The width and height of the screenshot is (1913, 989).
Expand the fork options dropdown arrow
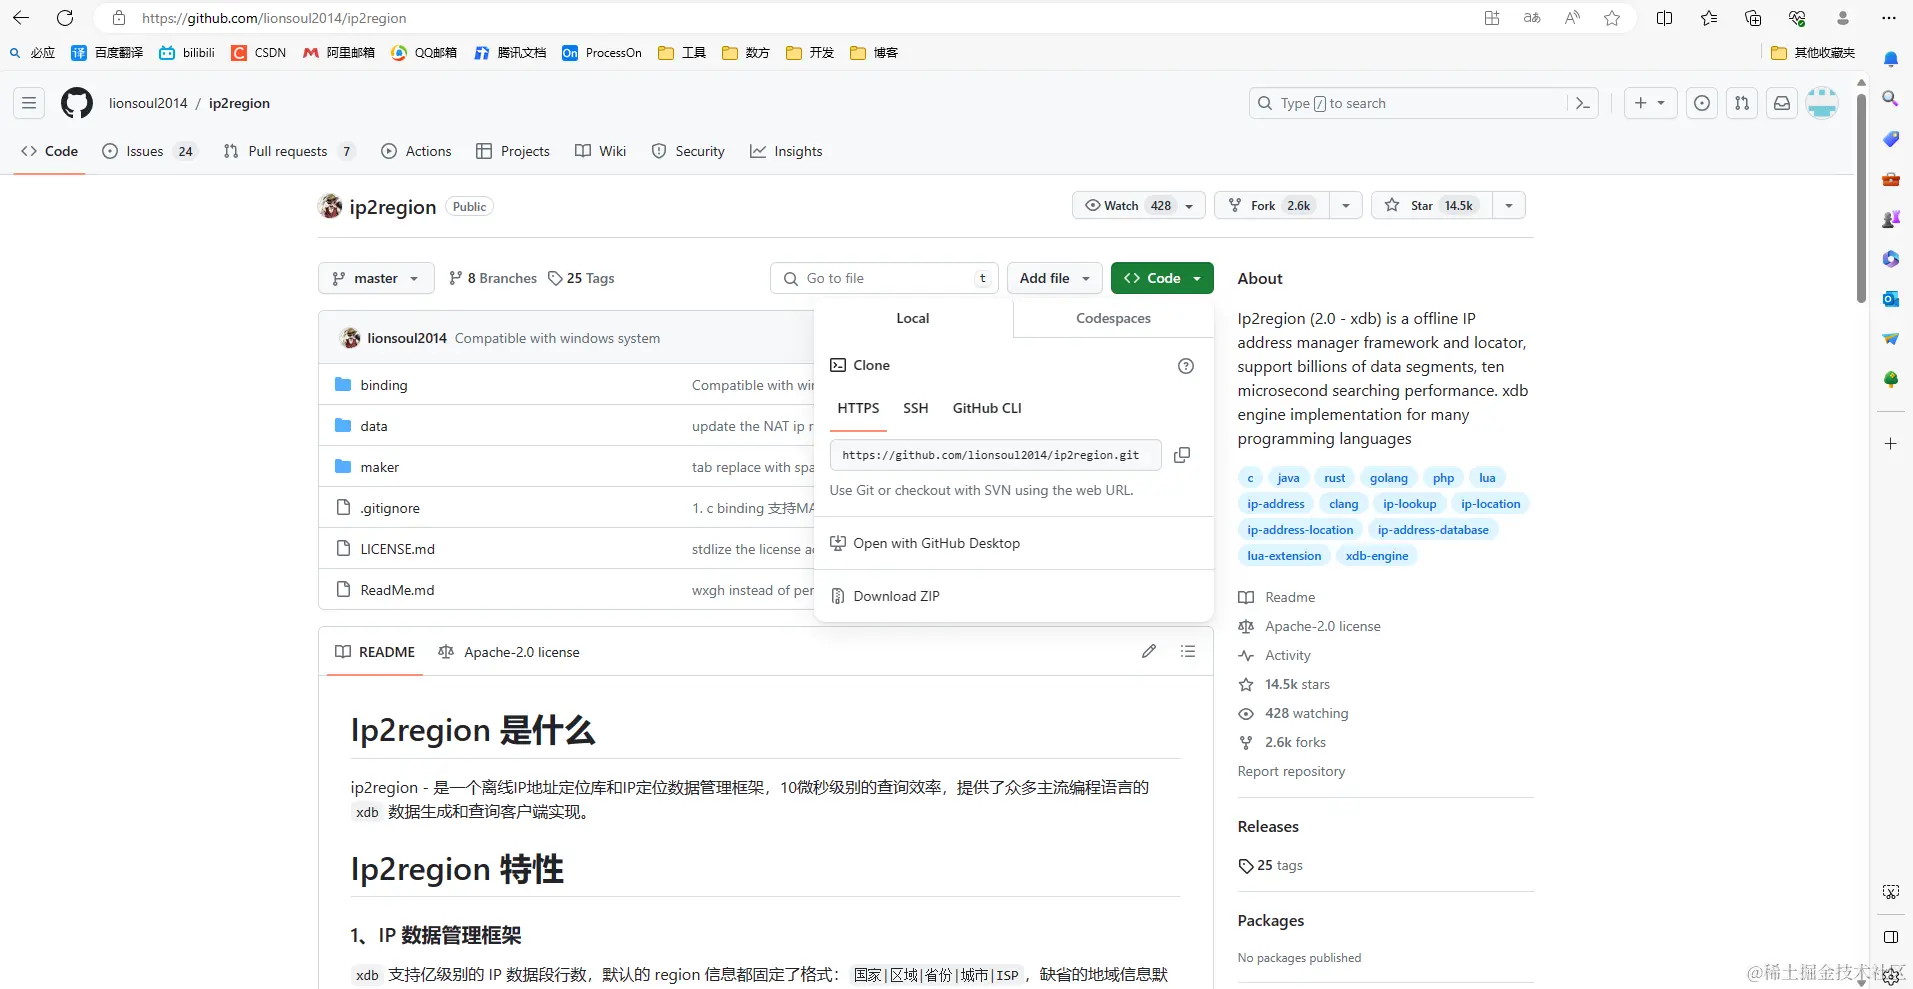(x=1346, y=205)
